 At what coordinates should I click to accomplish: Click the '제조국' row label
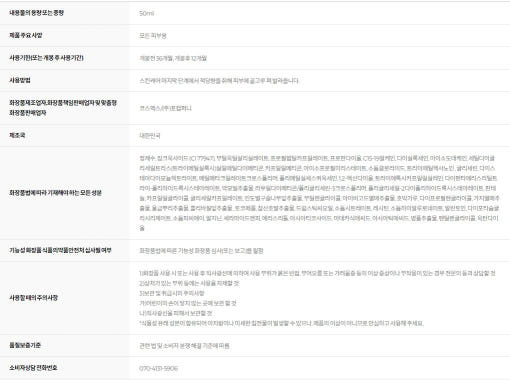pyautogui.click(x=17, y=135)
